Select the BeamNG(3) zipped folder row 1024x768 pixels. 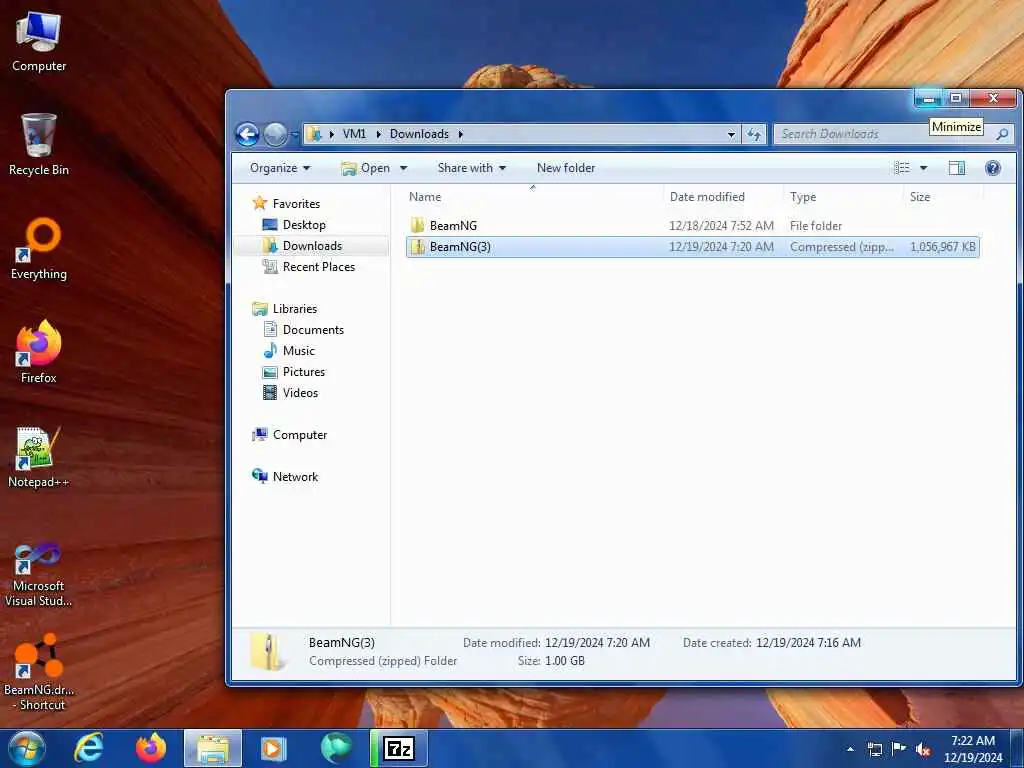[692, 247]
